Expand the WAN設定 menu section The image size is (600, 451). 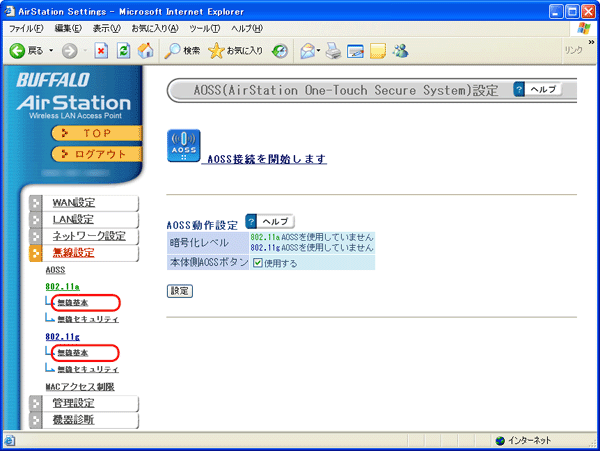[84, 203]
